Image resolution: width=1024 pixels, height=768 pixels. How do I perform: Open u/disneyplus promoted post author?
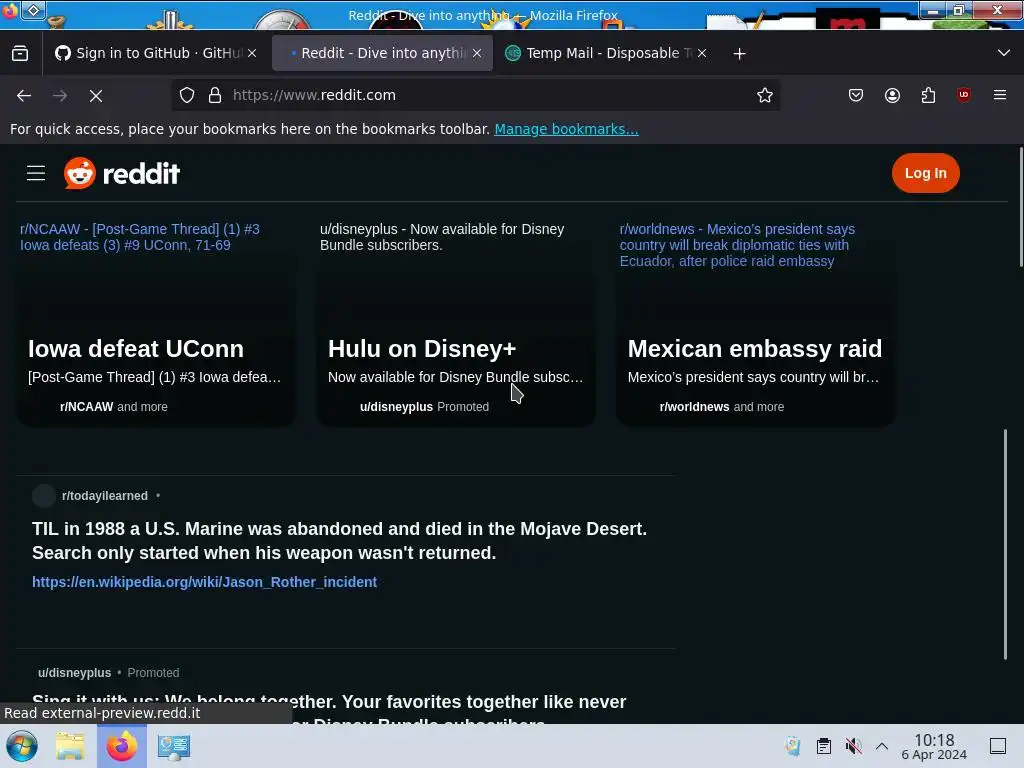pyautogui.click(x=74, y=673)
